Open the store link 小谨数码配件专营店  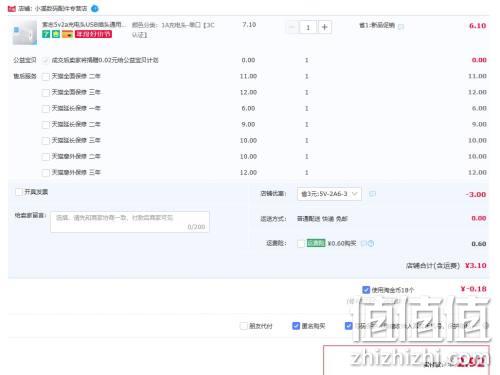click(61, 8)
